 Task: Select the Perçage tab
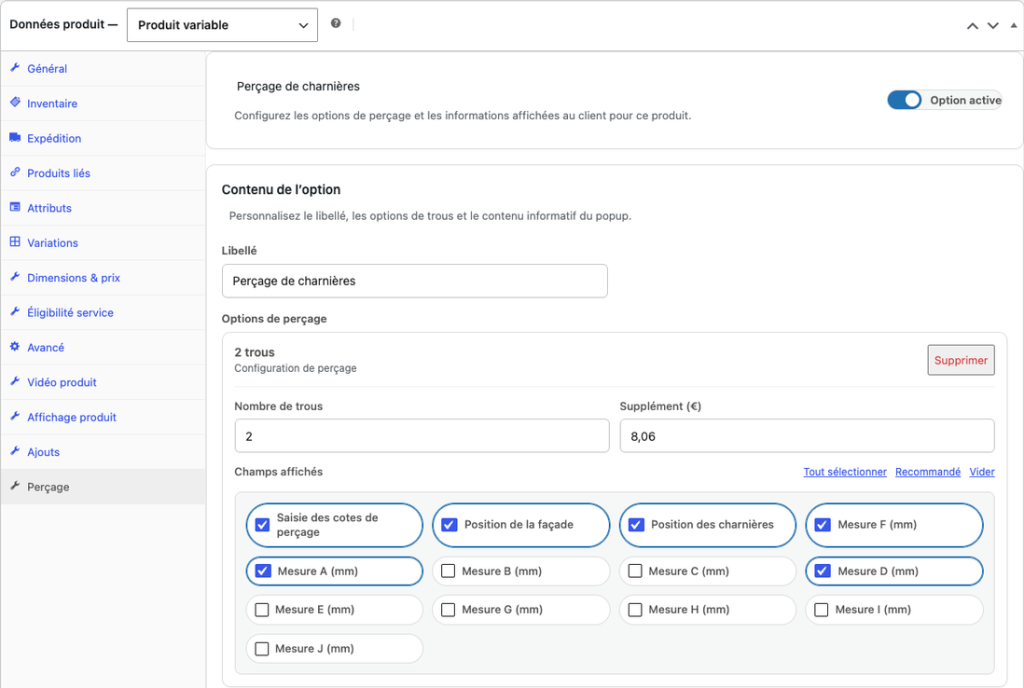pyautogui.click(x=103, y=487)
